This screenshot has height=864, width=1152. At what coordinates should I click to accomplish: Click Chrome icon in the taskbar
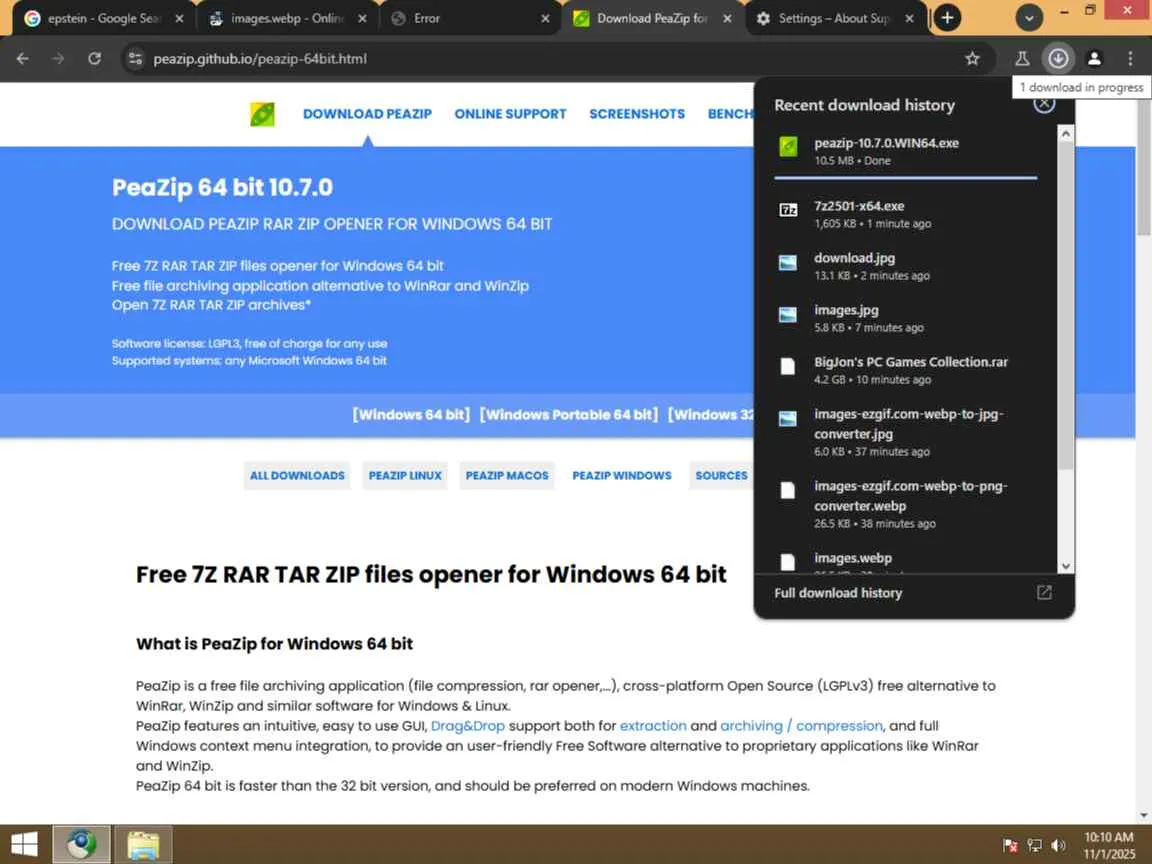point(82,844)
